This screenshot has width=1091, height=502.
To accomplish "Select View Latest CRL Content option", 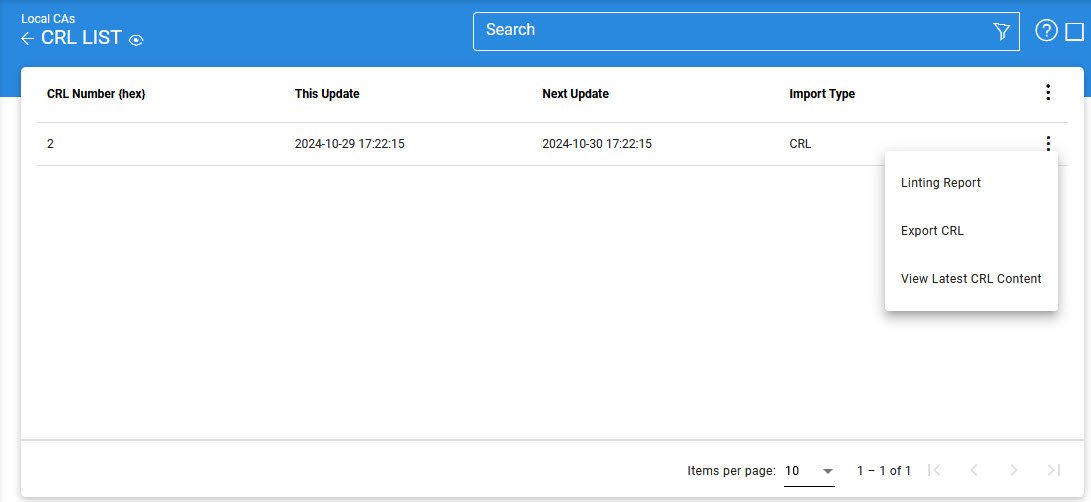I will point(971,279).
